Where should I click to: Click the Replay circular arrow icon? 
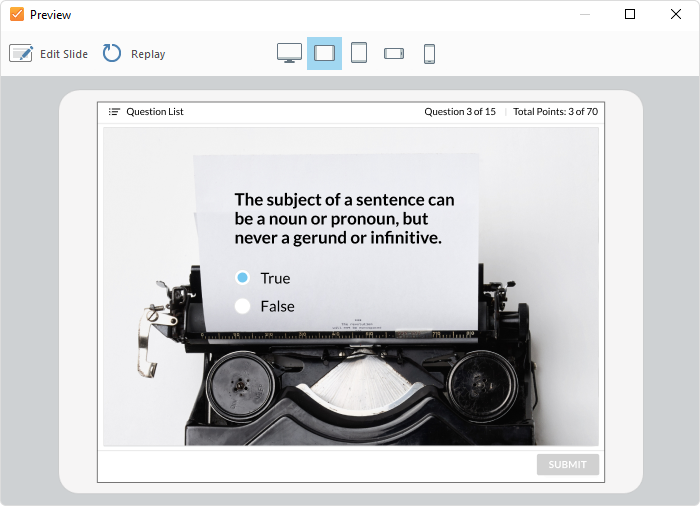pyautogui.click(x=112, y=53)
